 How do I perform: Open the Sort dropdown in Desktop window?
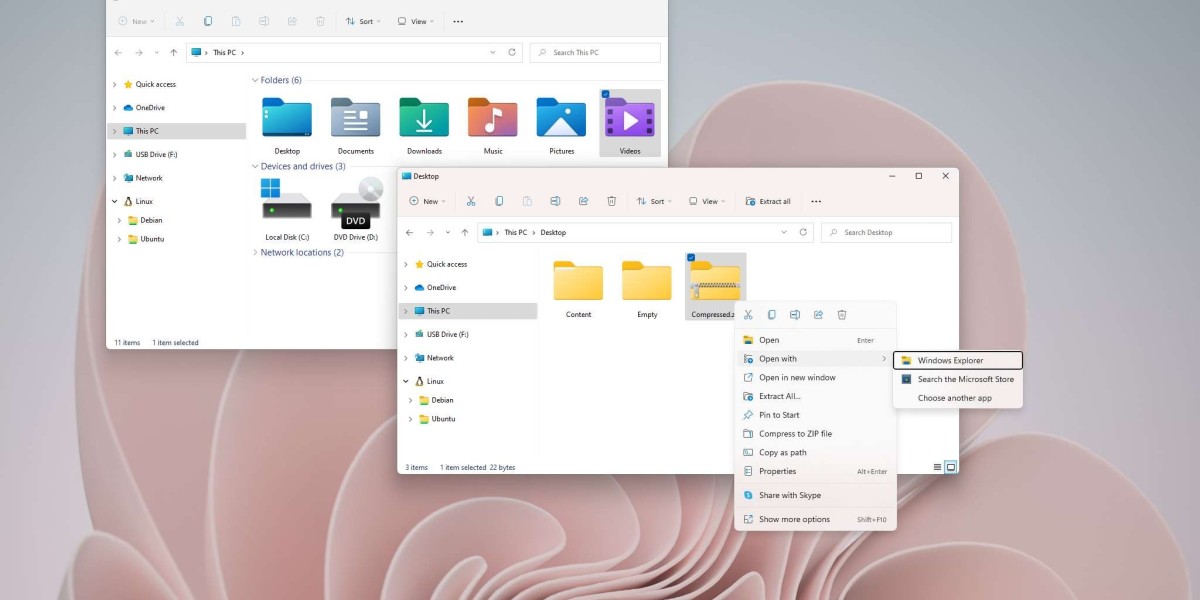656,201
